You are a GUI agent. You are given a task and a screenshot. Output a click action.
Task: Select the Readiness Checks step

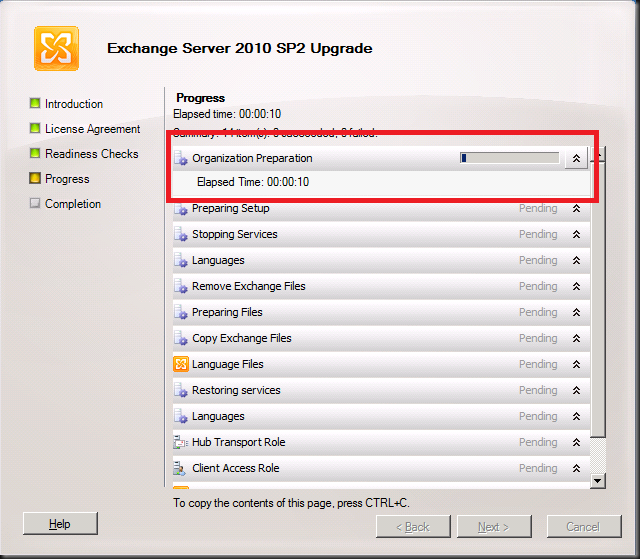tap(92, 154)
